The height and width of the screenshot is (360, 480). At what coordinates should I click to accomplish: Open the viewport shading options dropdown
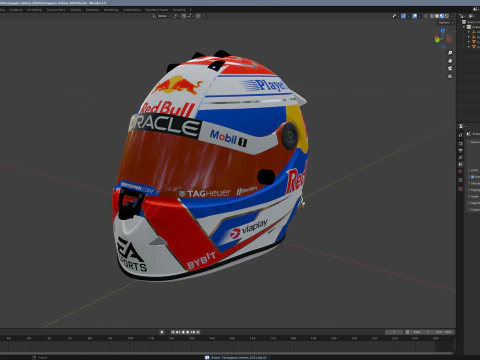tap(451, 16)
